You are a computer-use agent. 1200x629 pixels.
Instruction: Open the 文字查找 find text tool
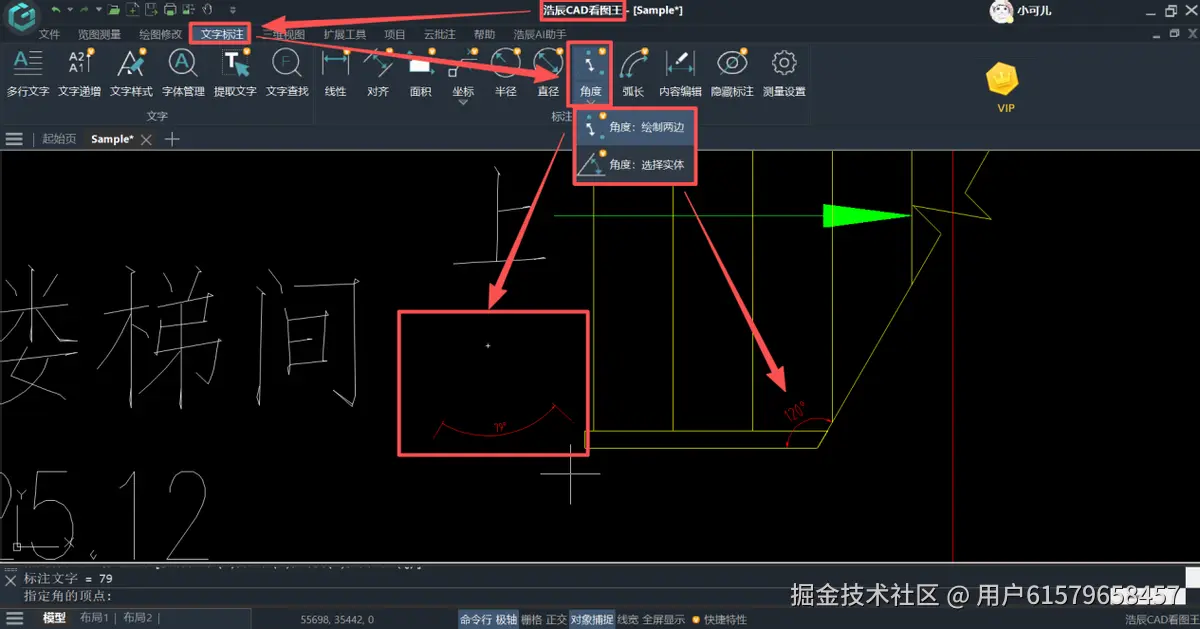click(287, 73)
